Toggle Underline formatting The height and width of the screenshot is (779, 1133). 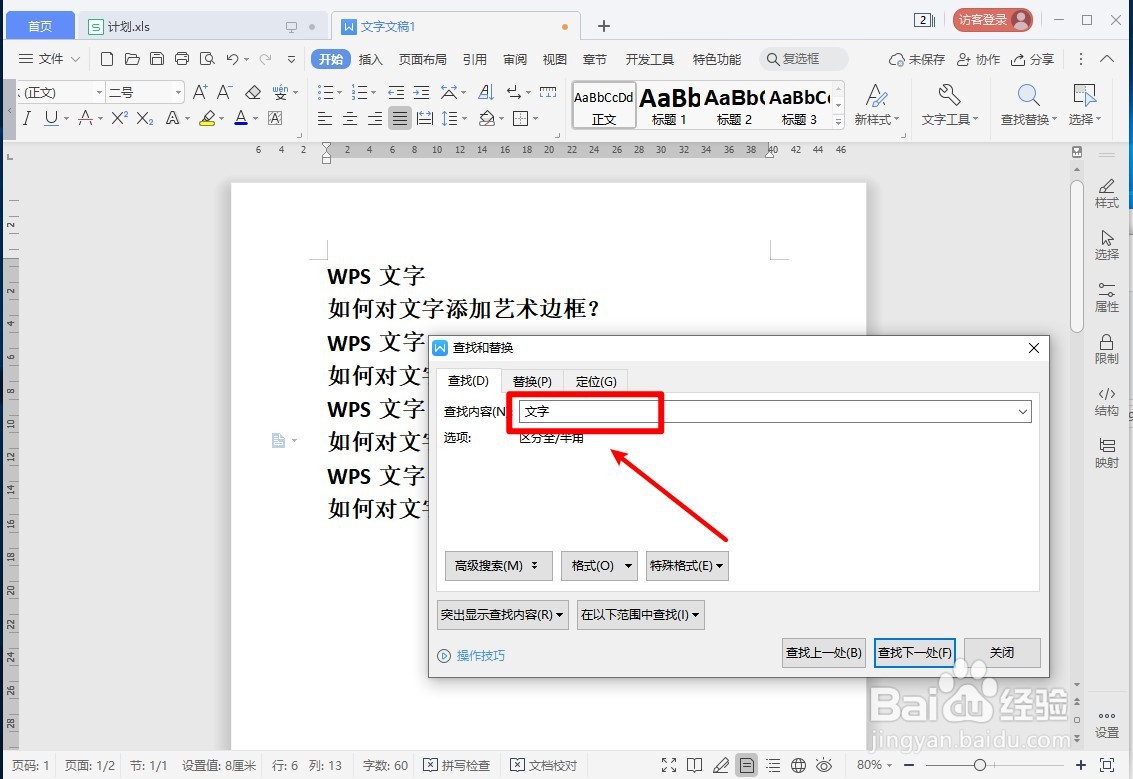[x=51, y=118]
